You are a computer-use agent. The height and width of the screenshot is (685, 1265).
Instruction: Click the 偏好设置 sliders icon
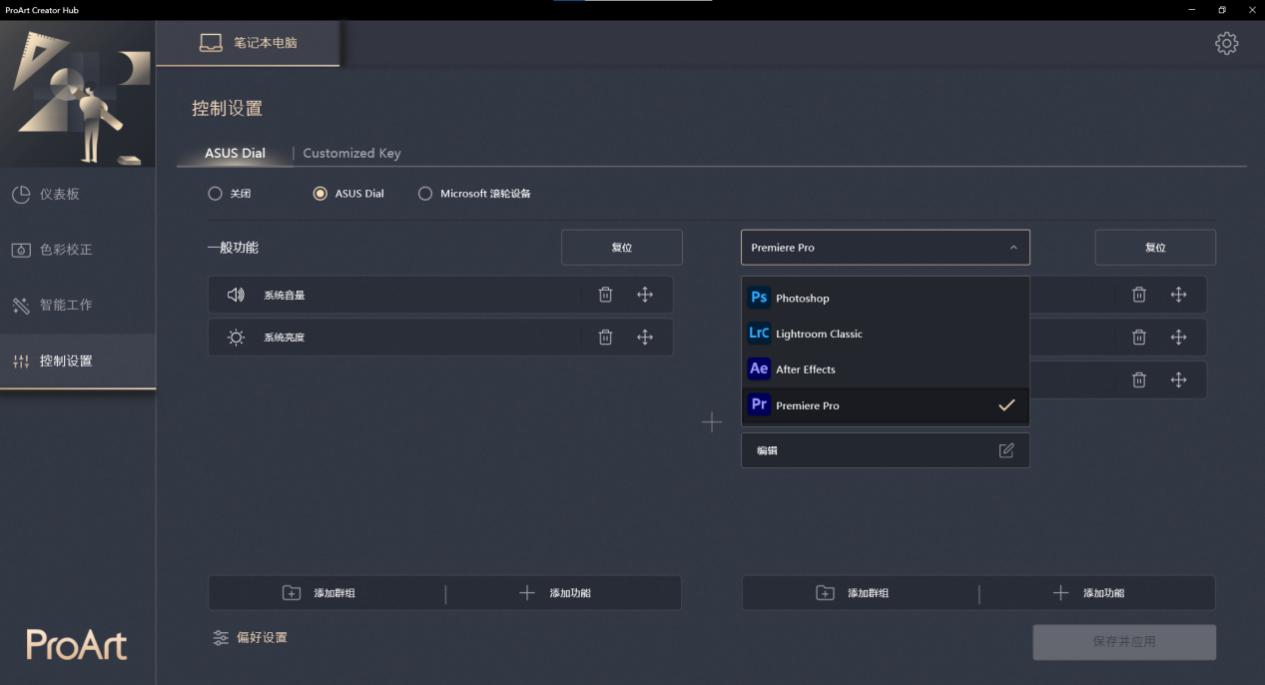tap(221, 638)
